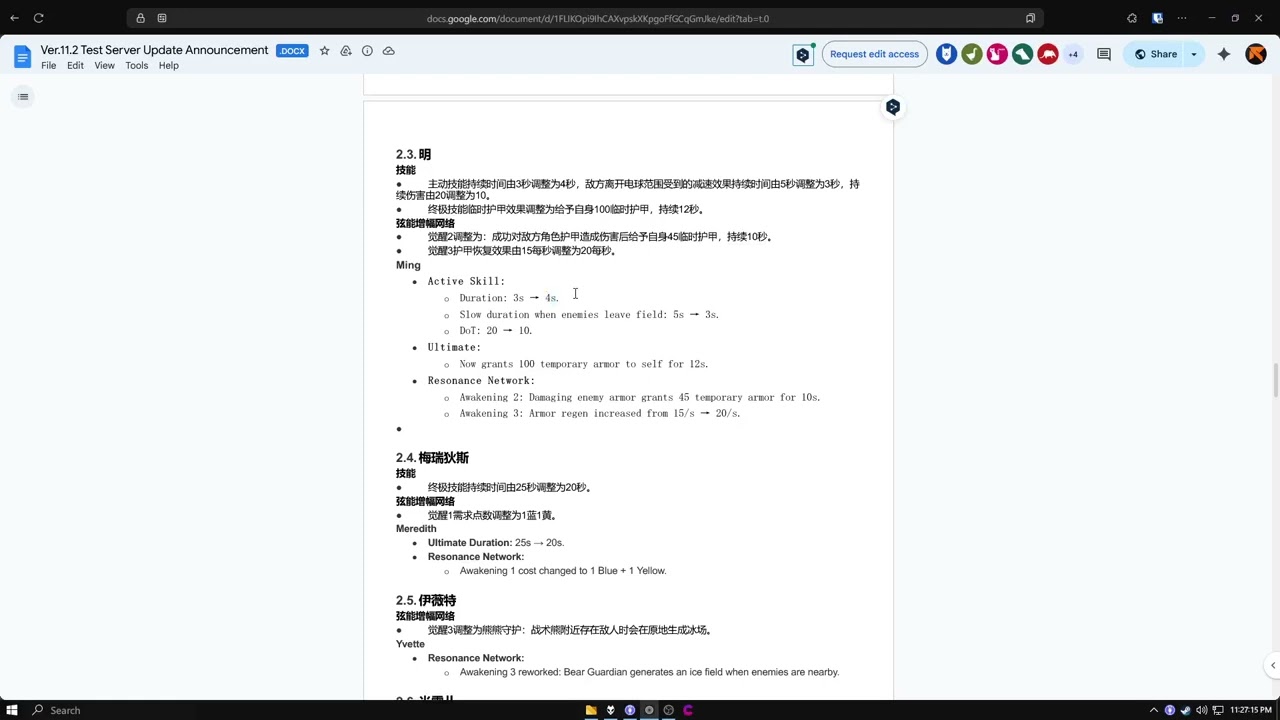Click the dark green collaborator avatar
Screen dimensions: 1280x720
point(1022,54)
